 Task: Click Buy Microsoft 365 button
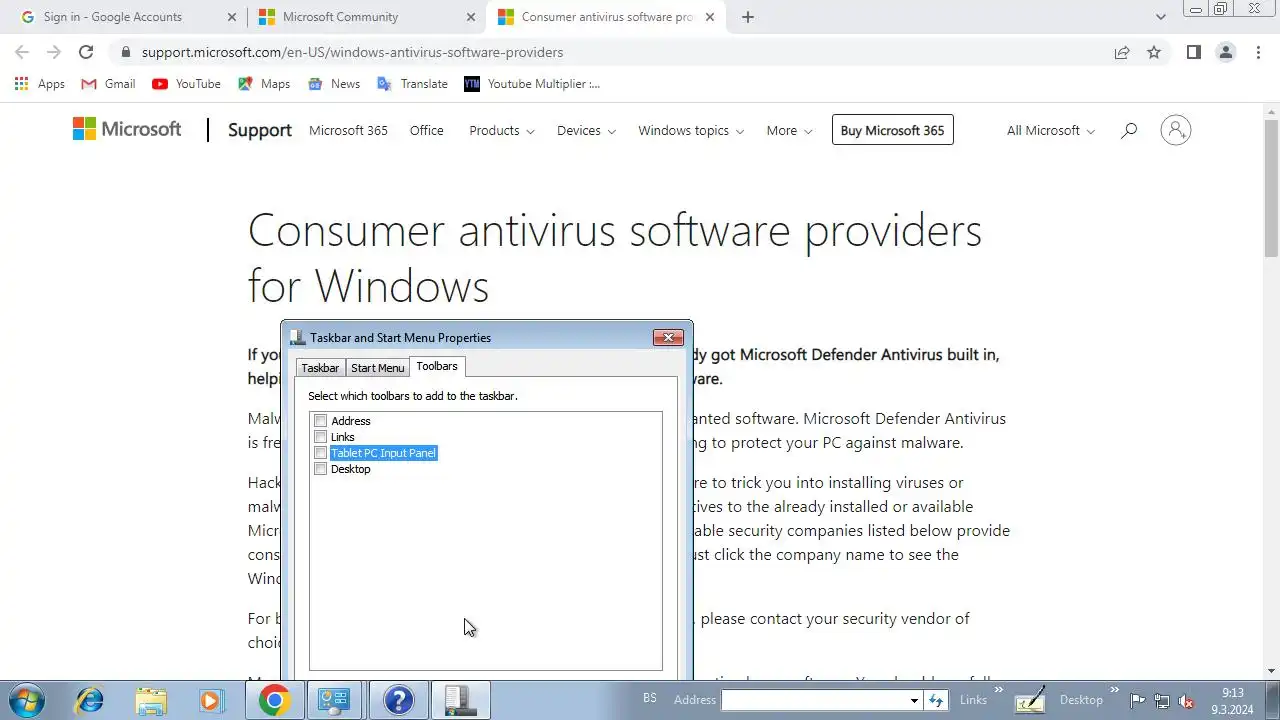(x=892, y=130)
